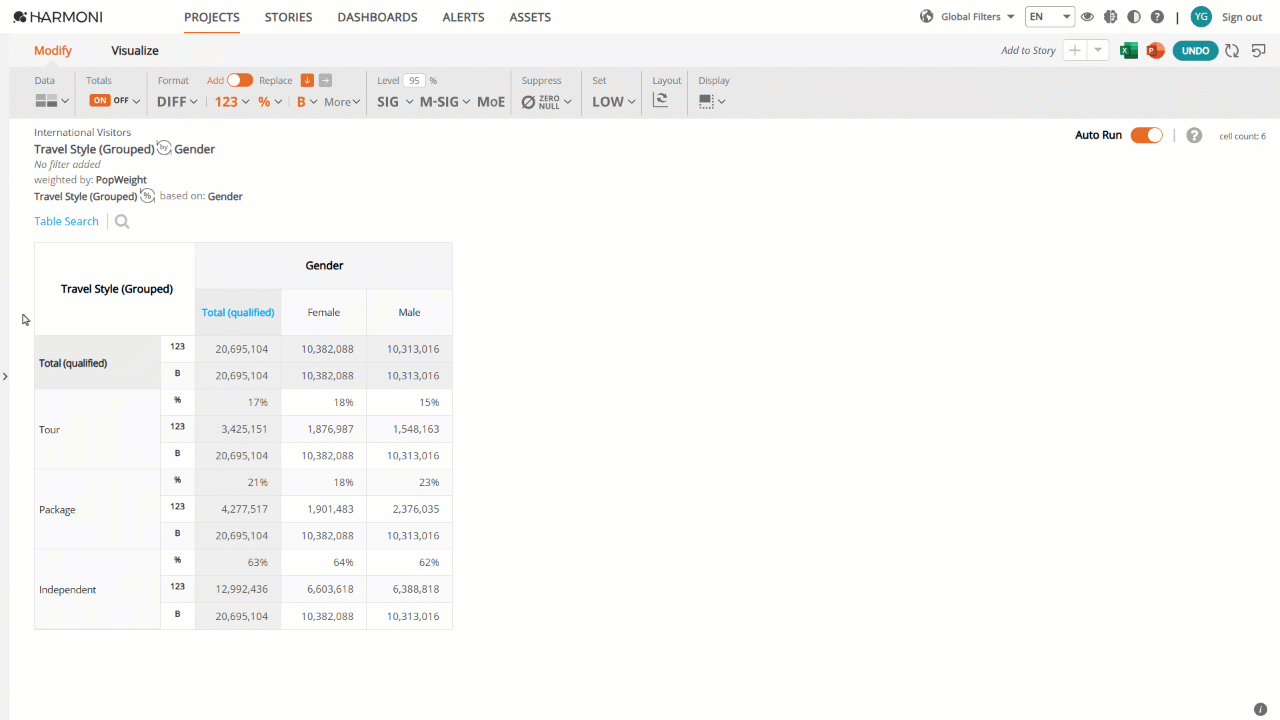The image size is (1280, 720).
Task: Click the Display icon
Action: [x=706, y=101]
